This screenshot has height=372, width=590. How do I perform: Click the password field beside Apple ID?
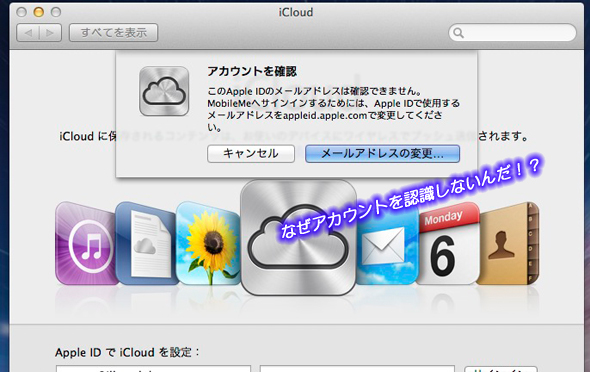[x=357, y=368]
